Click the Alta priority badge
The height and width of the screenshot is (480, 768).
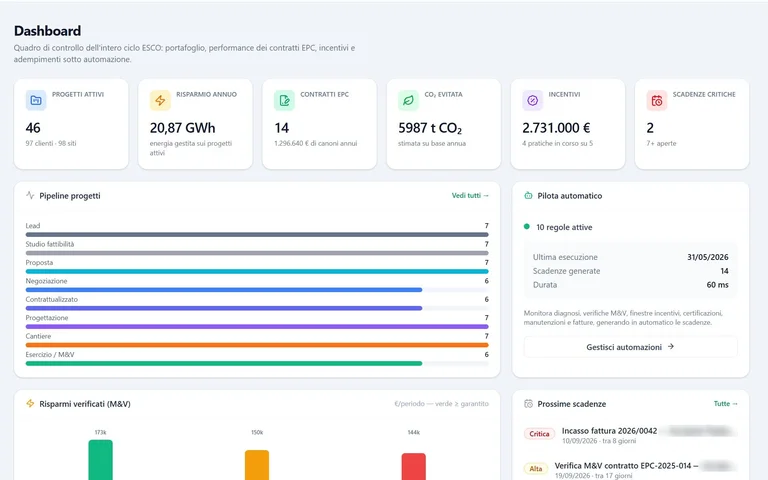coord(536,469)
